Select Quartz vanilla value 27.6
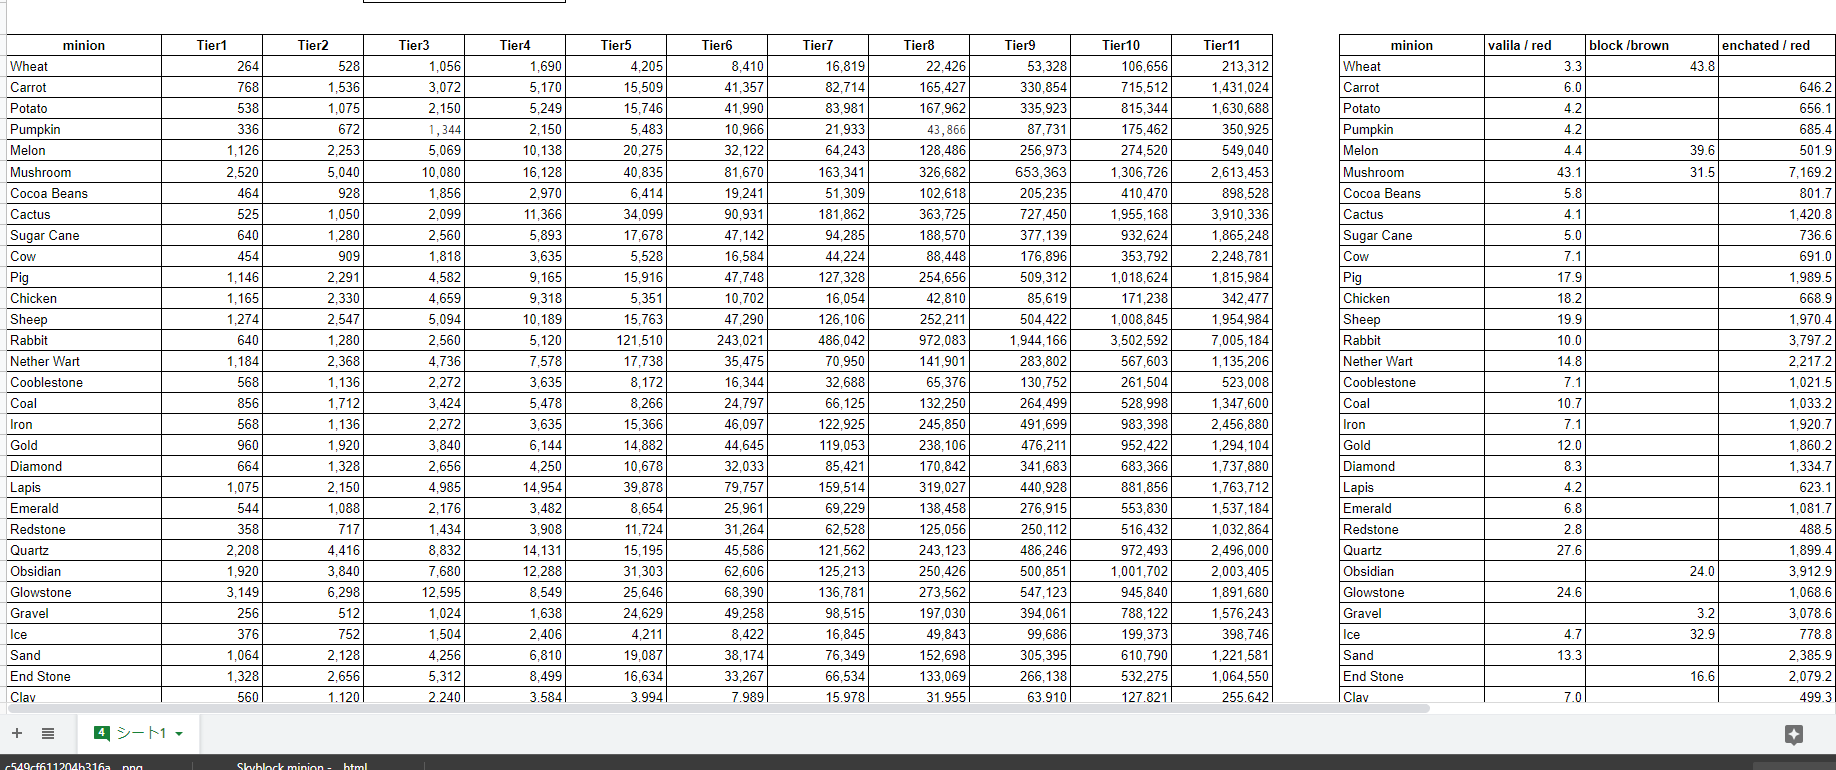 pyautogui.click(x=1535, y=550)
